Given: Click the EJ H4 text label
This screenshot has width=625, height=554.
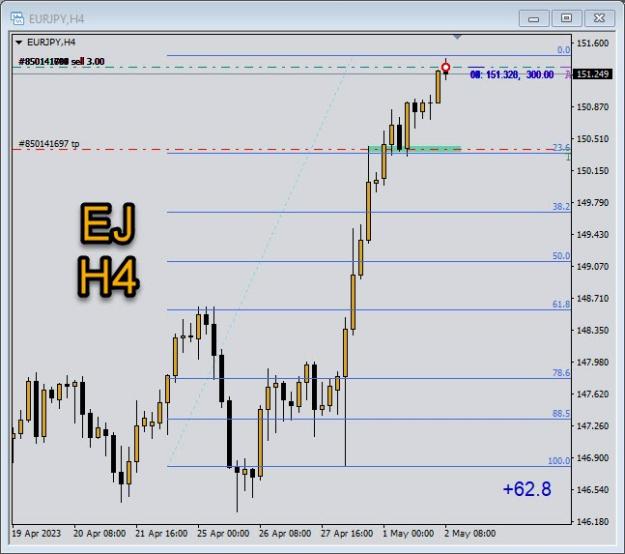Looking at the screenshot, I should coord(108,249).
